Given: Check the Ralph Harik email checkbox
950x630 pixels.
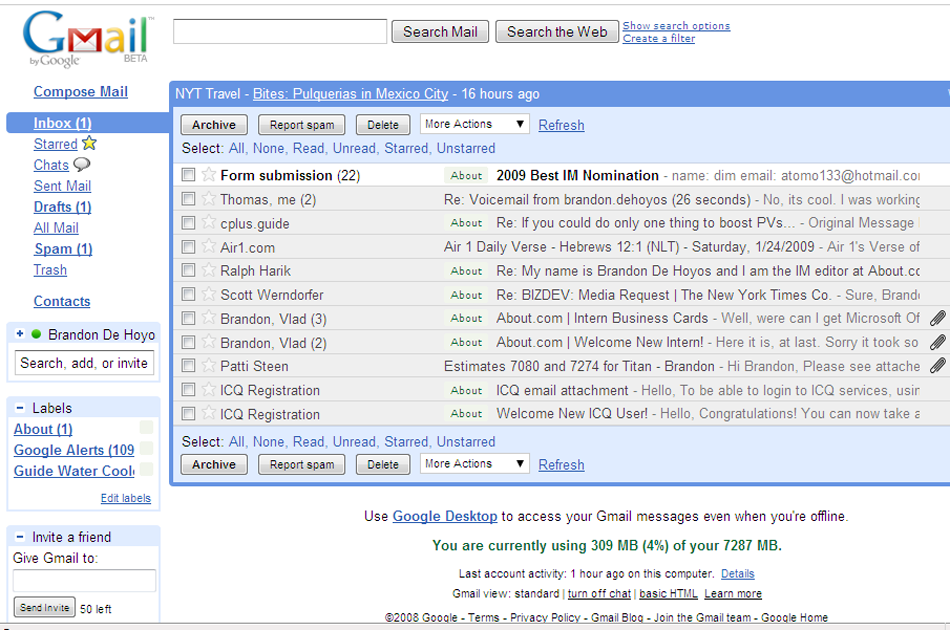Looking at the screenshot, I should (188, 270).
